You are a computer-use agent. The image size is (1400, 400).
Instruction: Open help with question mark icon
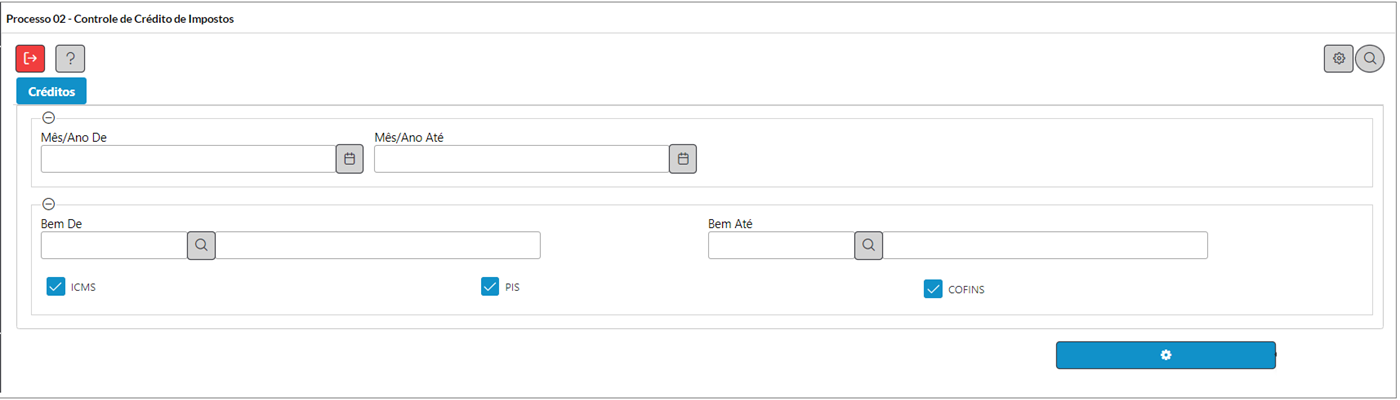click(x=70, y=58)
